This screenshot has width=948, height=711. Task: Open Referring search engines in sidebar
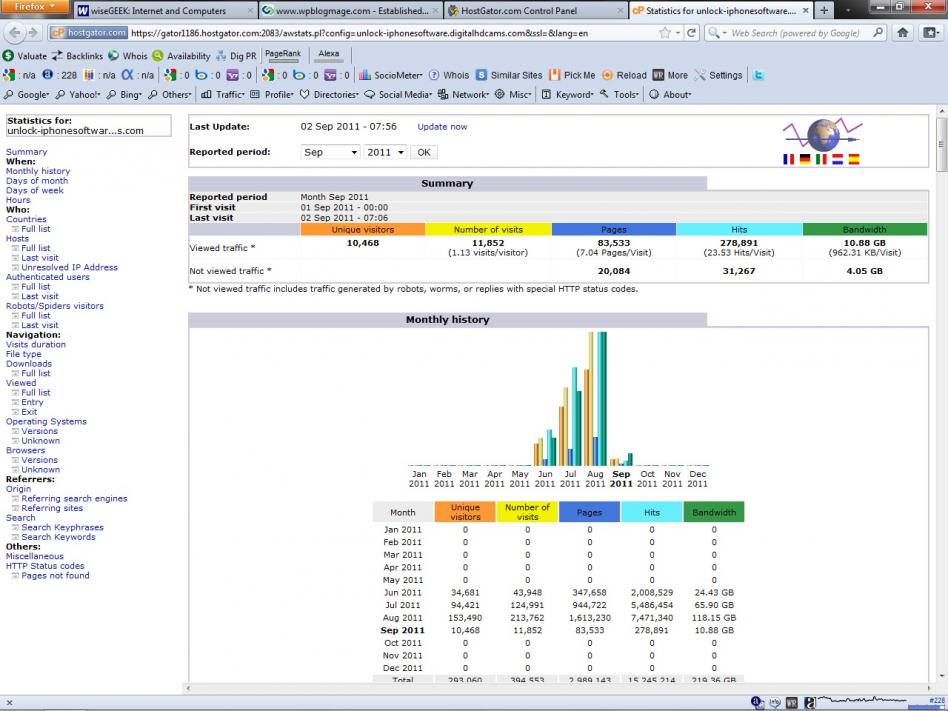(x=74, y=499)
